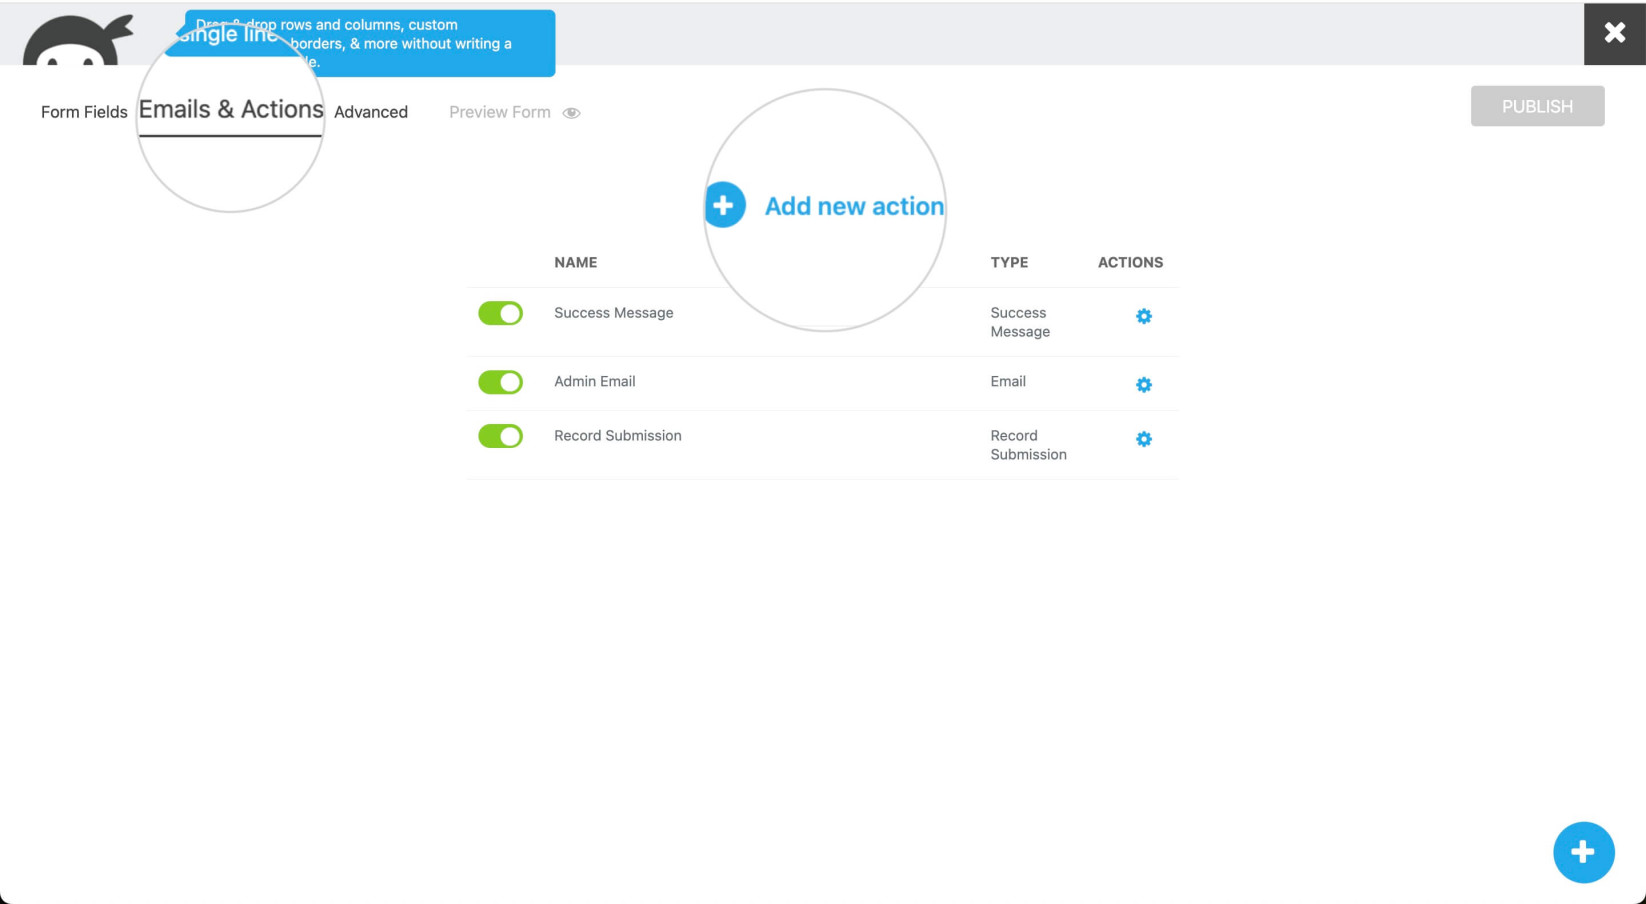Select the Emails & Actions tab
Image resolution: width=1646 pixels, height=904 pixels.
click(x=231, y=110)
